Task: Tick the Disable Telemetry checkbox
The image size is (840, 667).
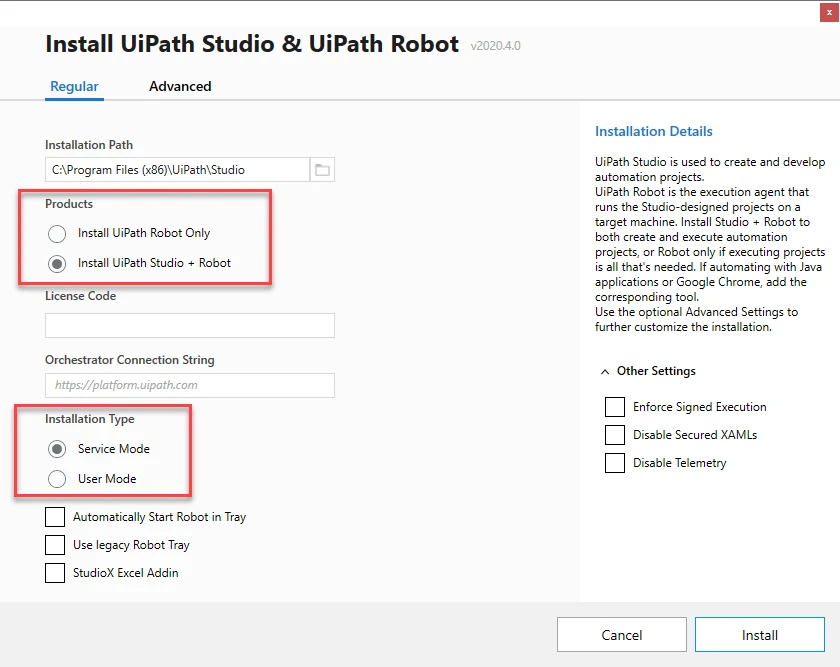Action: click(x=614, y=462)
